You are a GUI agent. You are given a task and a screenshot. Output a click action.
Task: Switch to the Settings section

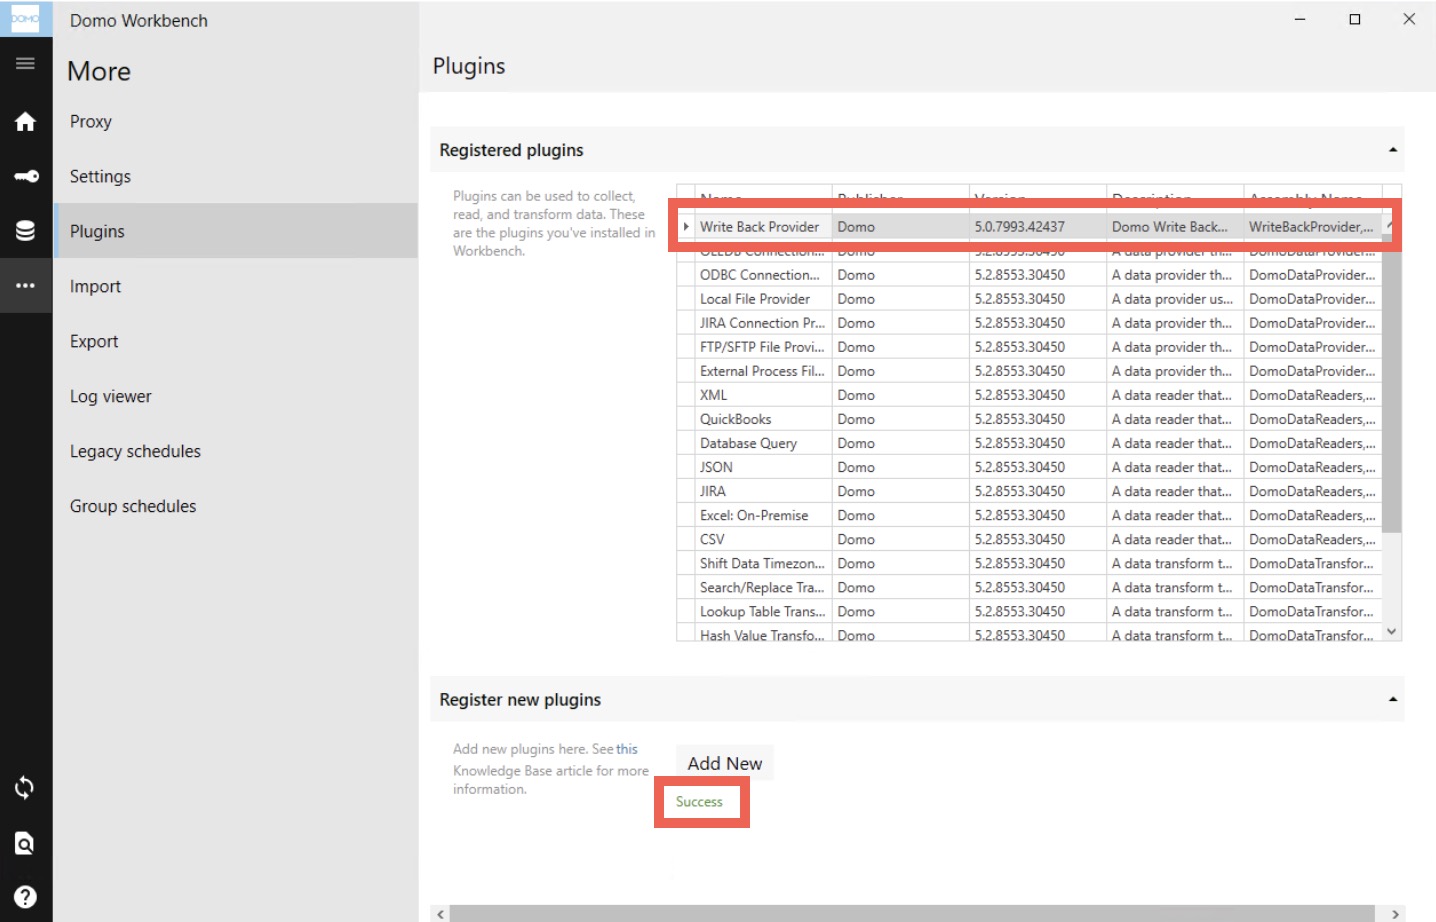pyautogui.click(x=100, y=176)
